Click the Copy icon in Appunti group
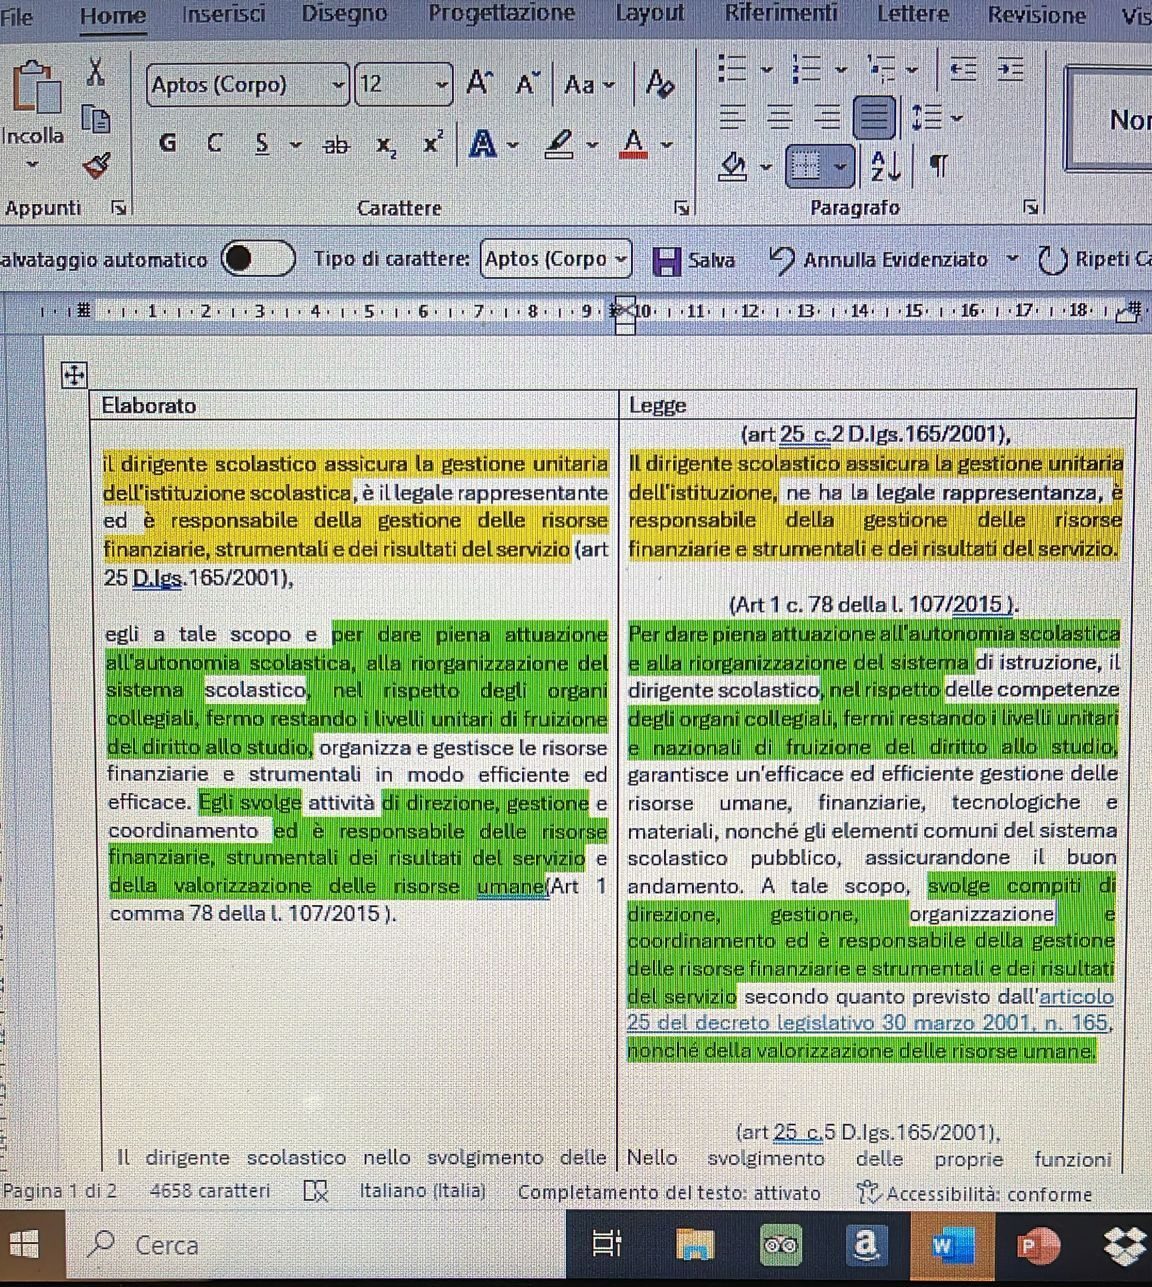The image size is (1152, 1287). [95, 119]
